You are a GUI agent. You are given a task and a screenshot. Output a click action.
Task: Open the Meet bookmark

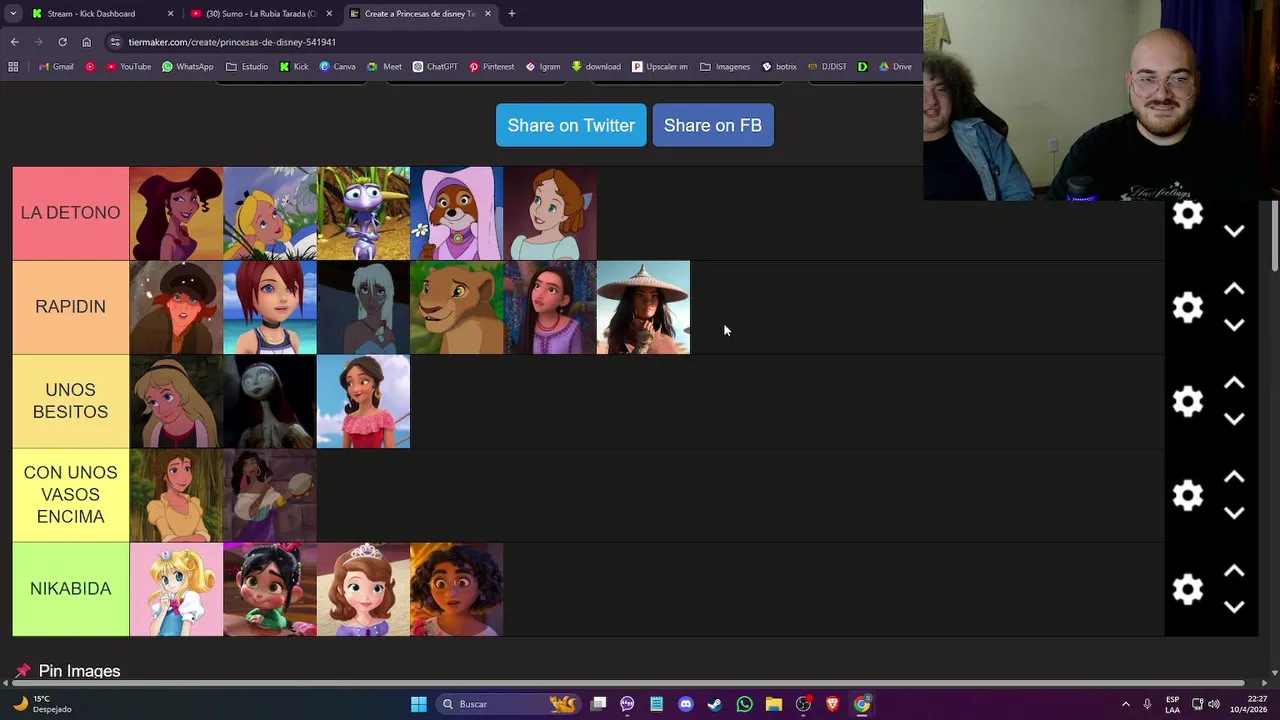[x=385, y=67]
